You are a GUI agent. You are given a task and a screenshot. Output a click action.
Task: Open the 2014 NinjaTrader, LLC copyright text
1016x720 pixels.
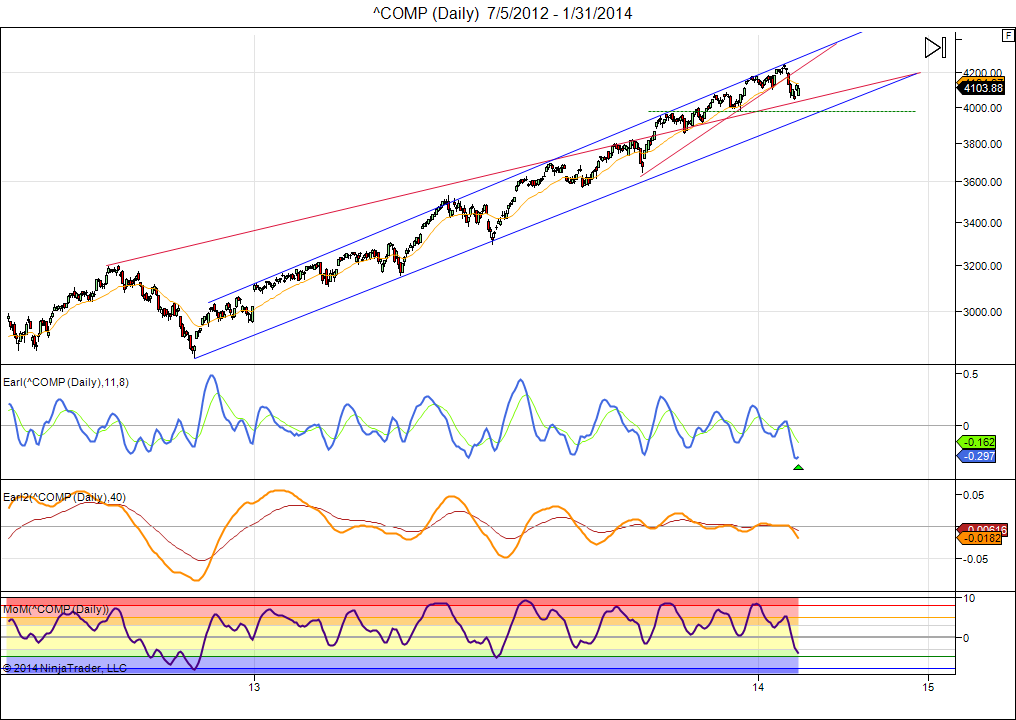65,667
